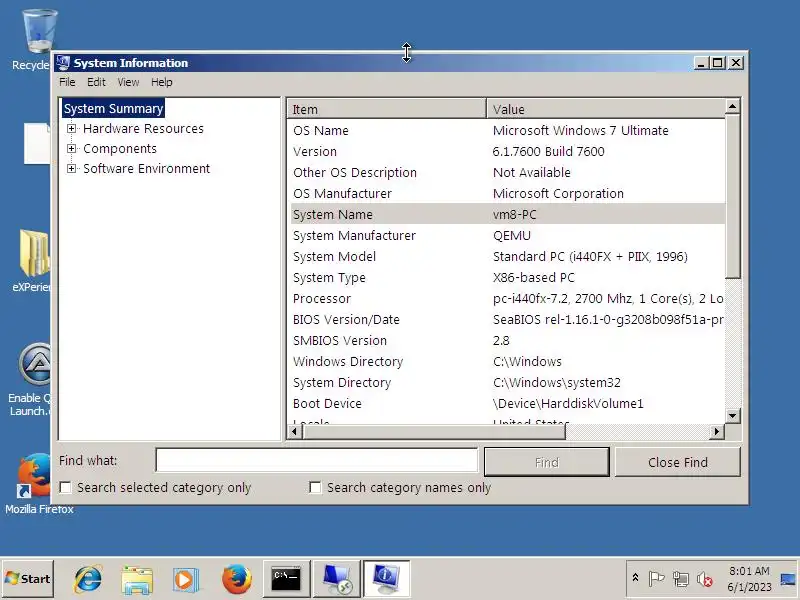The width and height of the screenshot is (800, 600).
Task: Open Firefox from the taskbar
Action: [x=236, y=580]
